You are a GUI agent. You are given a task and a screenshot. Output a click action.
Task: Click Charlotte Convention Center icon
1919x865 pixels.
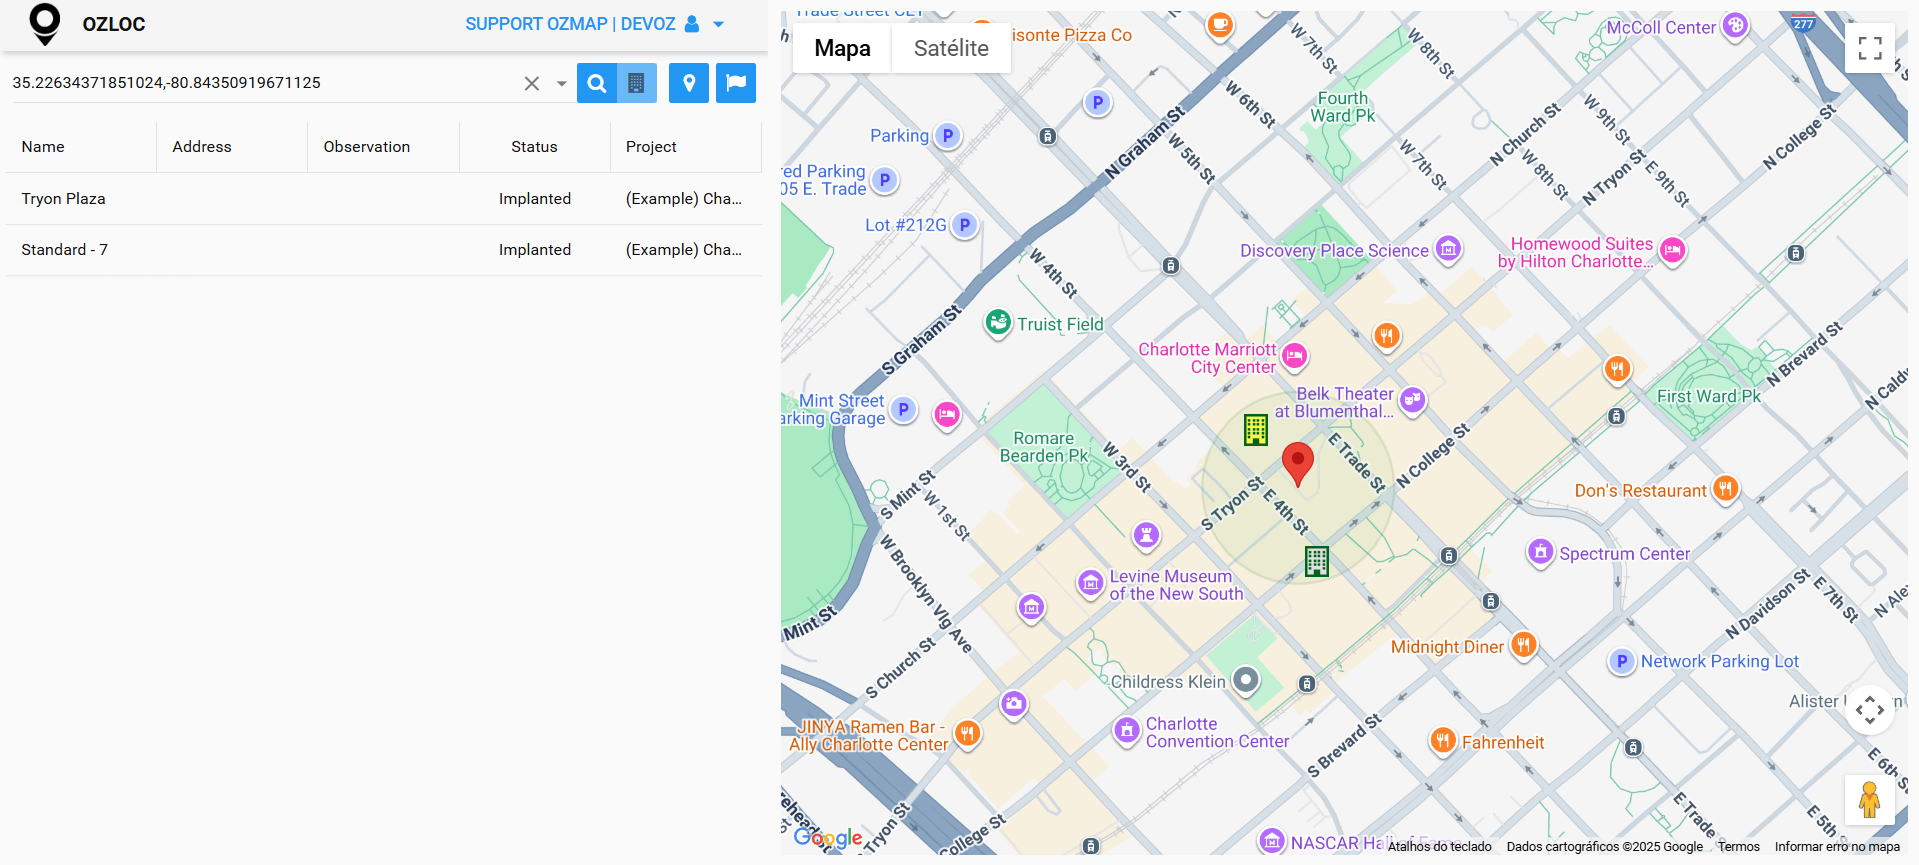(1127, 730)
